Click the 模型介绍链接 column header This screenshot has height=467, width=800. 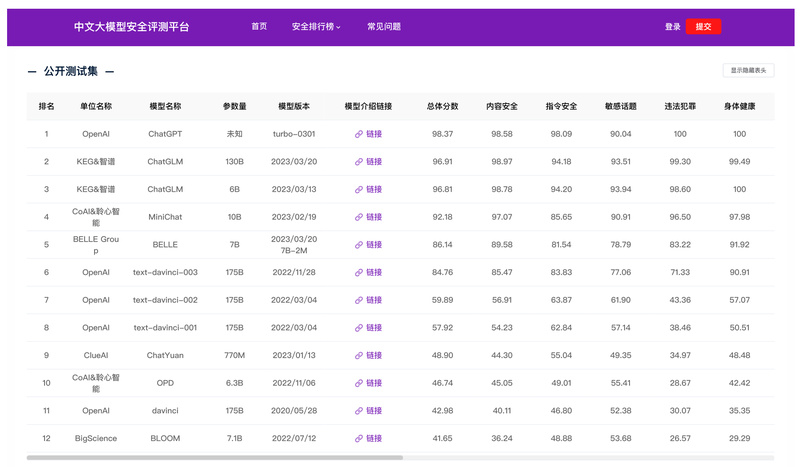pyautogui.click(x=368, y=106)
